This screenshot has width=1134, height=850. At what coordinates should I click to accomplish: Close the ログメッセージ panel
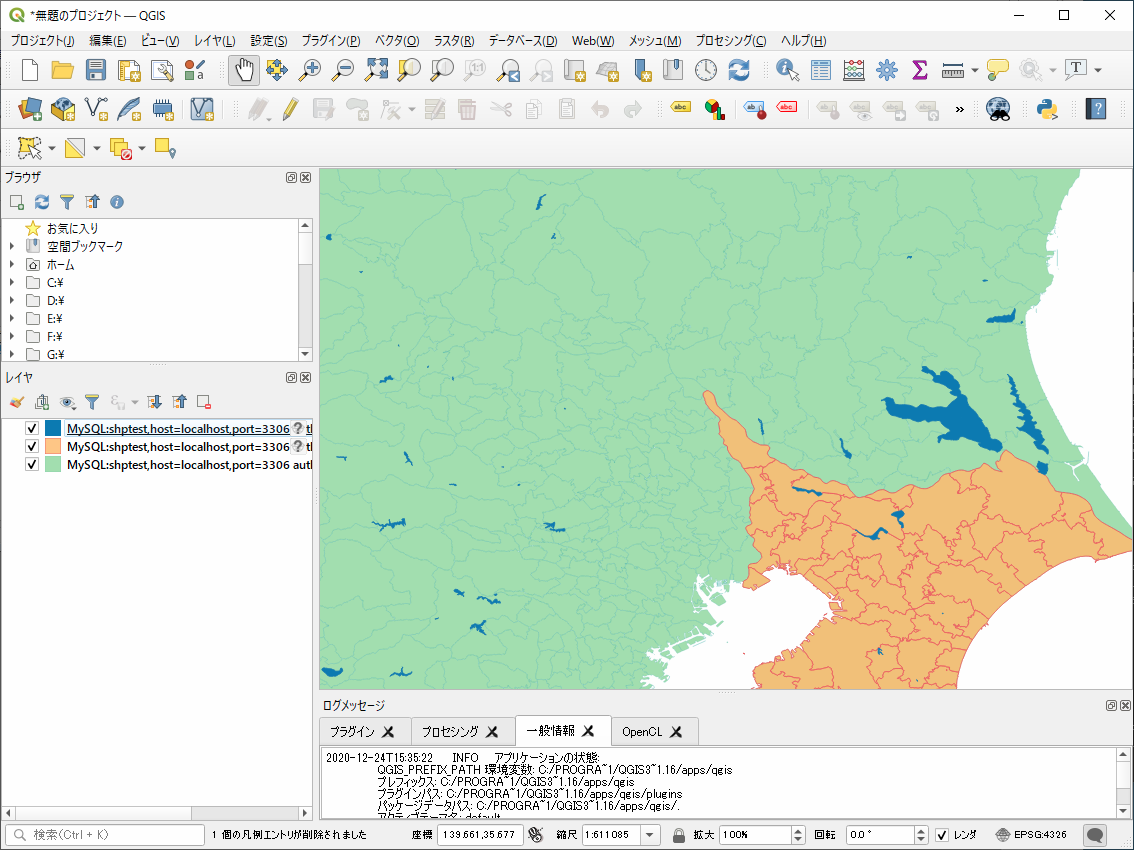tap(1125, 705)
